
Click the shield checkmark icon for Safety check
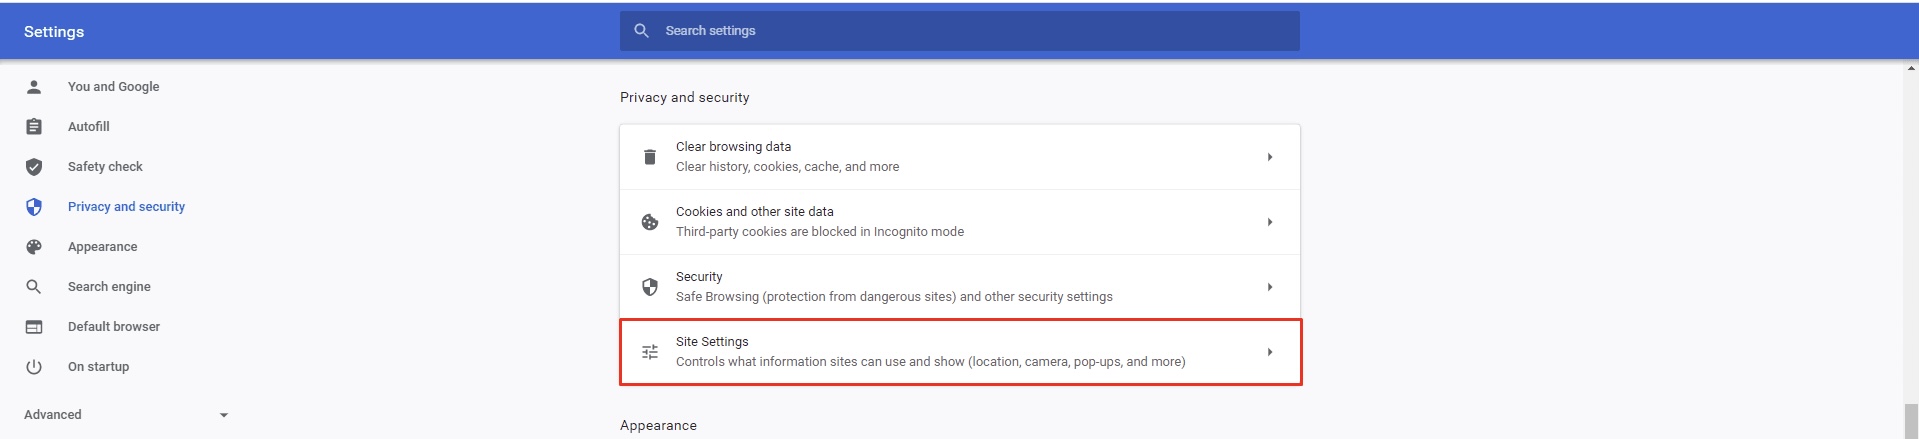click(x=34, y=167)
